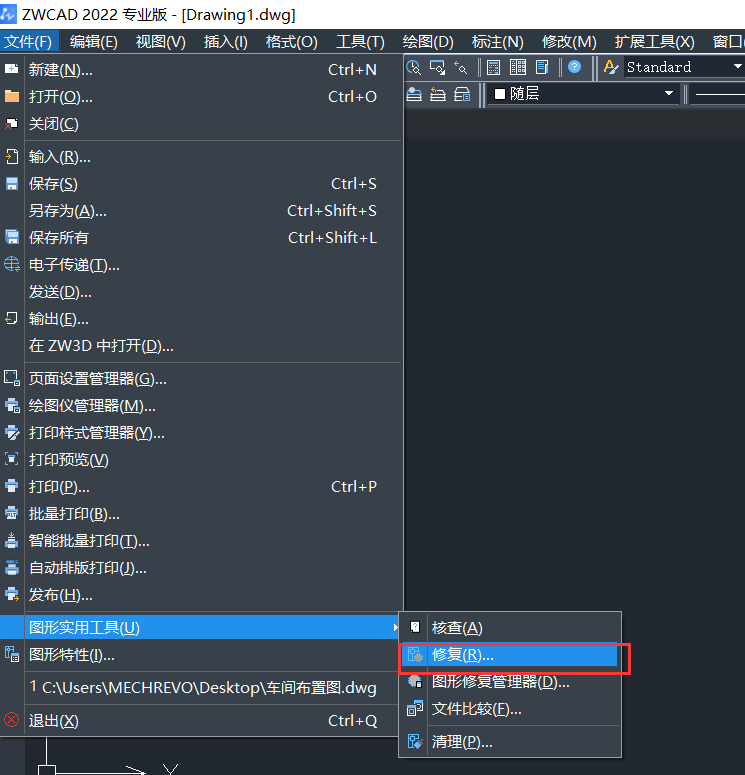Click the zoom previous icon
This screenshot has width=745, height=775.
pos(461,67)
